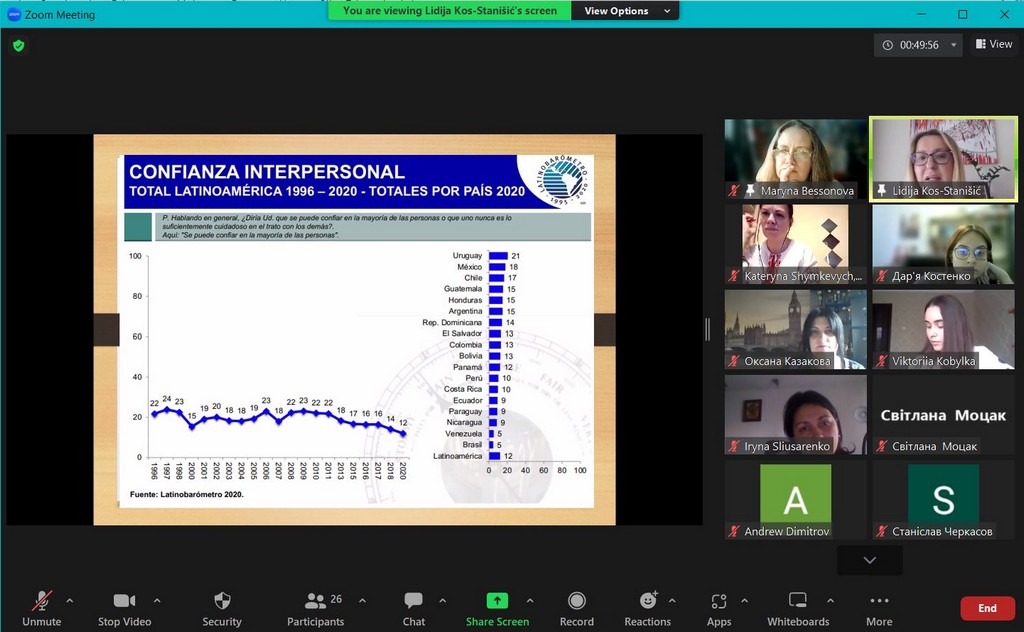Start recording with Record button
The width and height of the screenshot is (1024, 632).
point(576,608)
